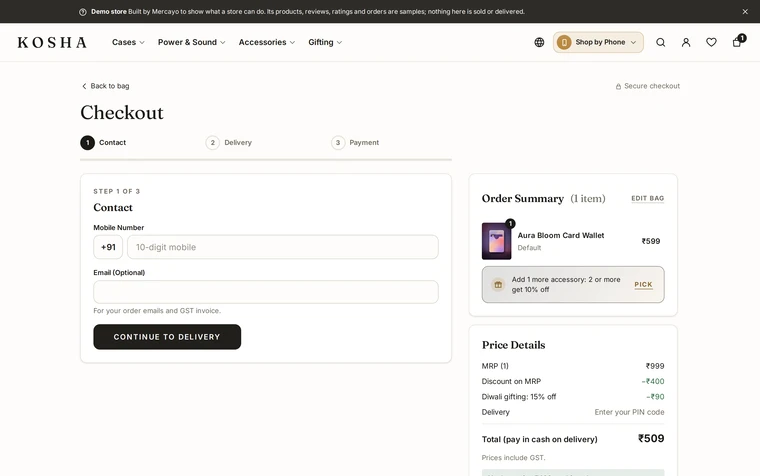Viewport: 760px width, 476px height.
Task: Click Pick in the accessory offer
Action: 643,285
